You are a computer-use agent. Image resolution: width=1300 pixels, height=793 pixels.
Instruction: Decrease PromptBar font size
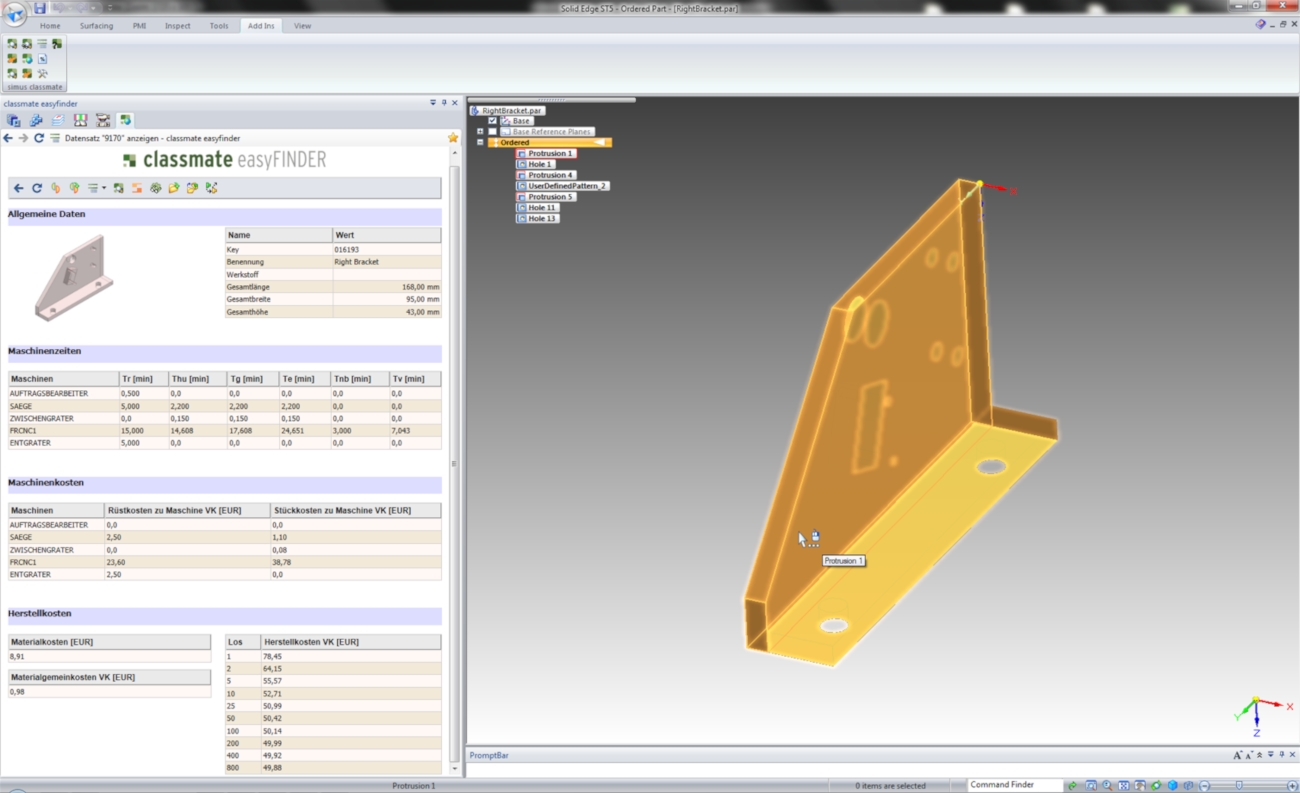[x=1249, y=755]
